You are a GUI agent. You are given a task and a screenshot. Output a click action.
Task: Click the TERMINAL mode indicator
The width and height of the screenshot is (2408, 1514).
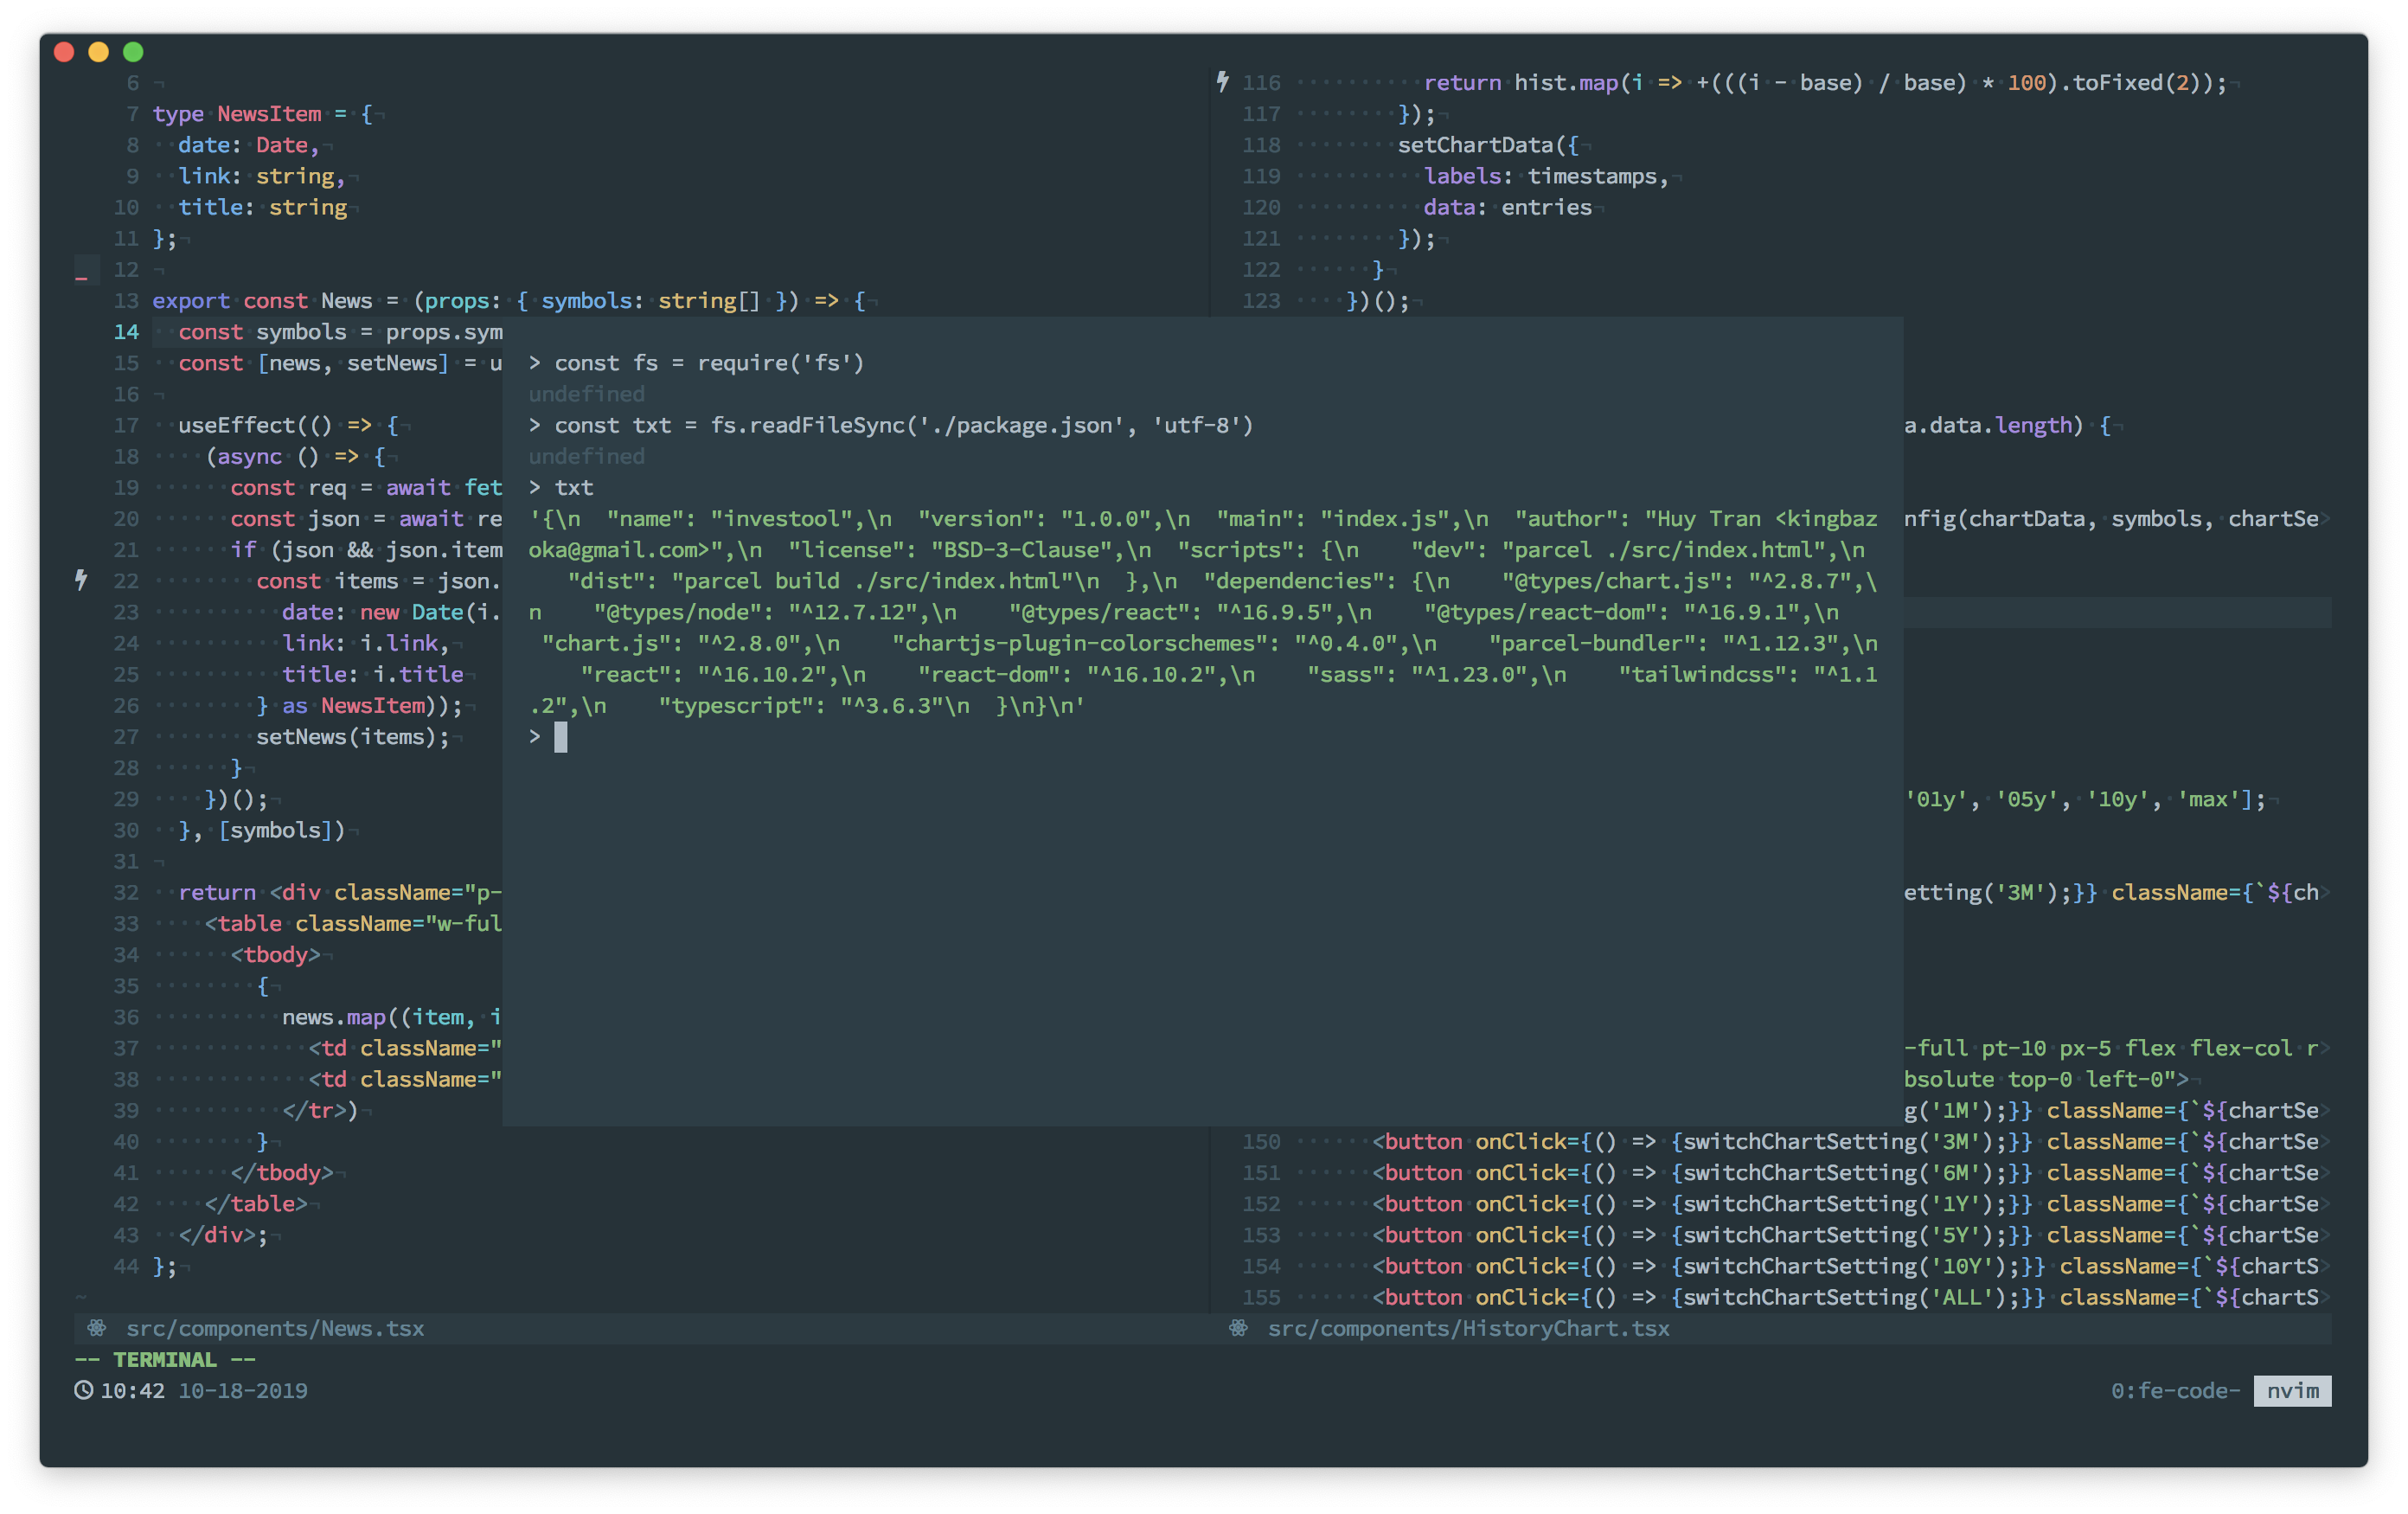tap(165, 1359)
